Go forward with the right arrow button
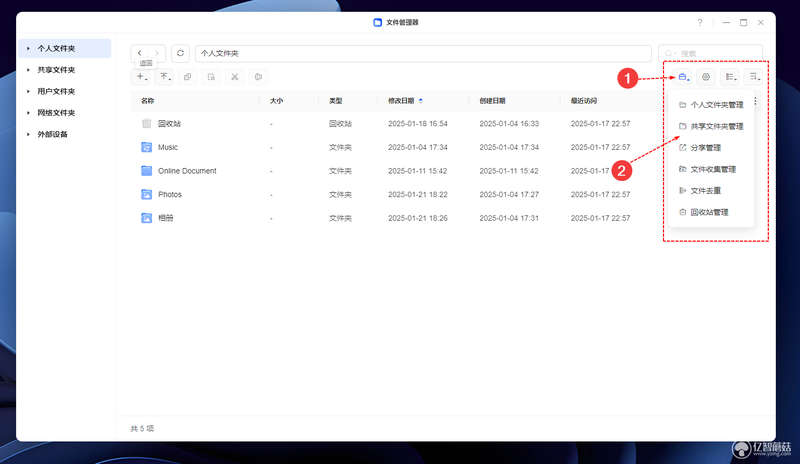The width and height of the screenshot is (800, 464). 157,53
